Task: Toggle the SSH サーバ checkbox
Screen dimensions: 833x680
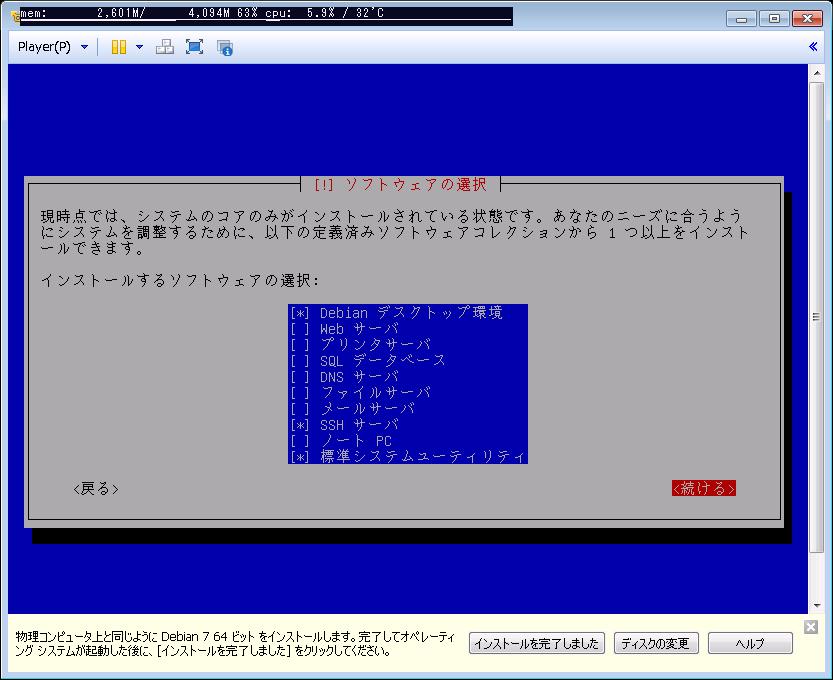Action: coord(300,425)
